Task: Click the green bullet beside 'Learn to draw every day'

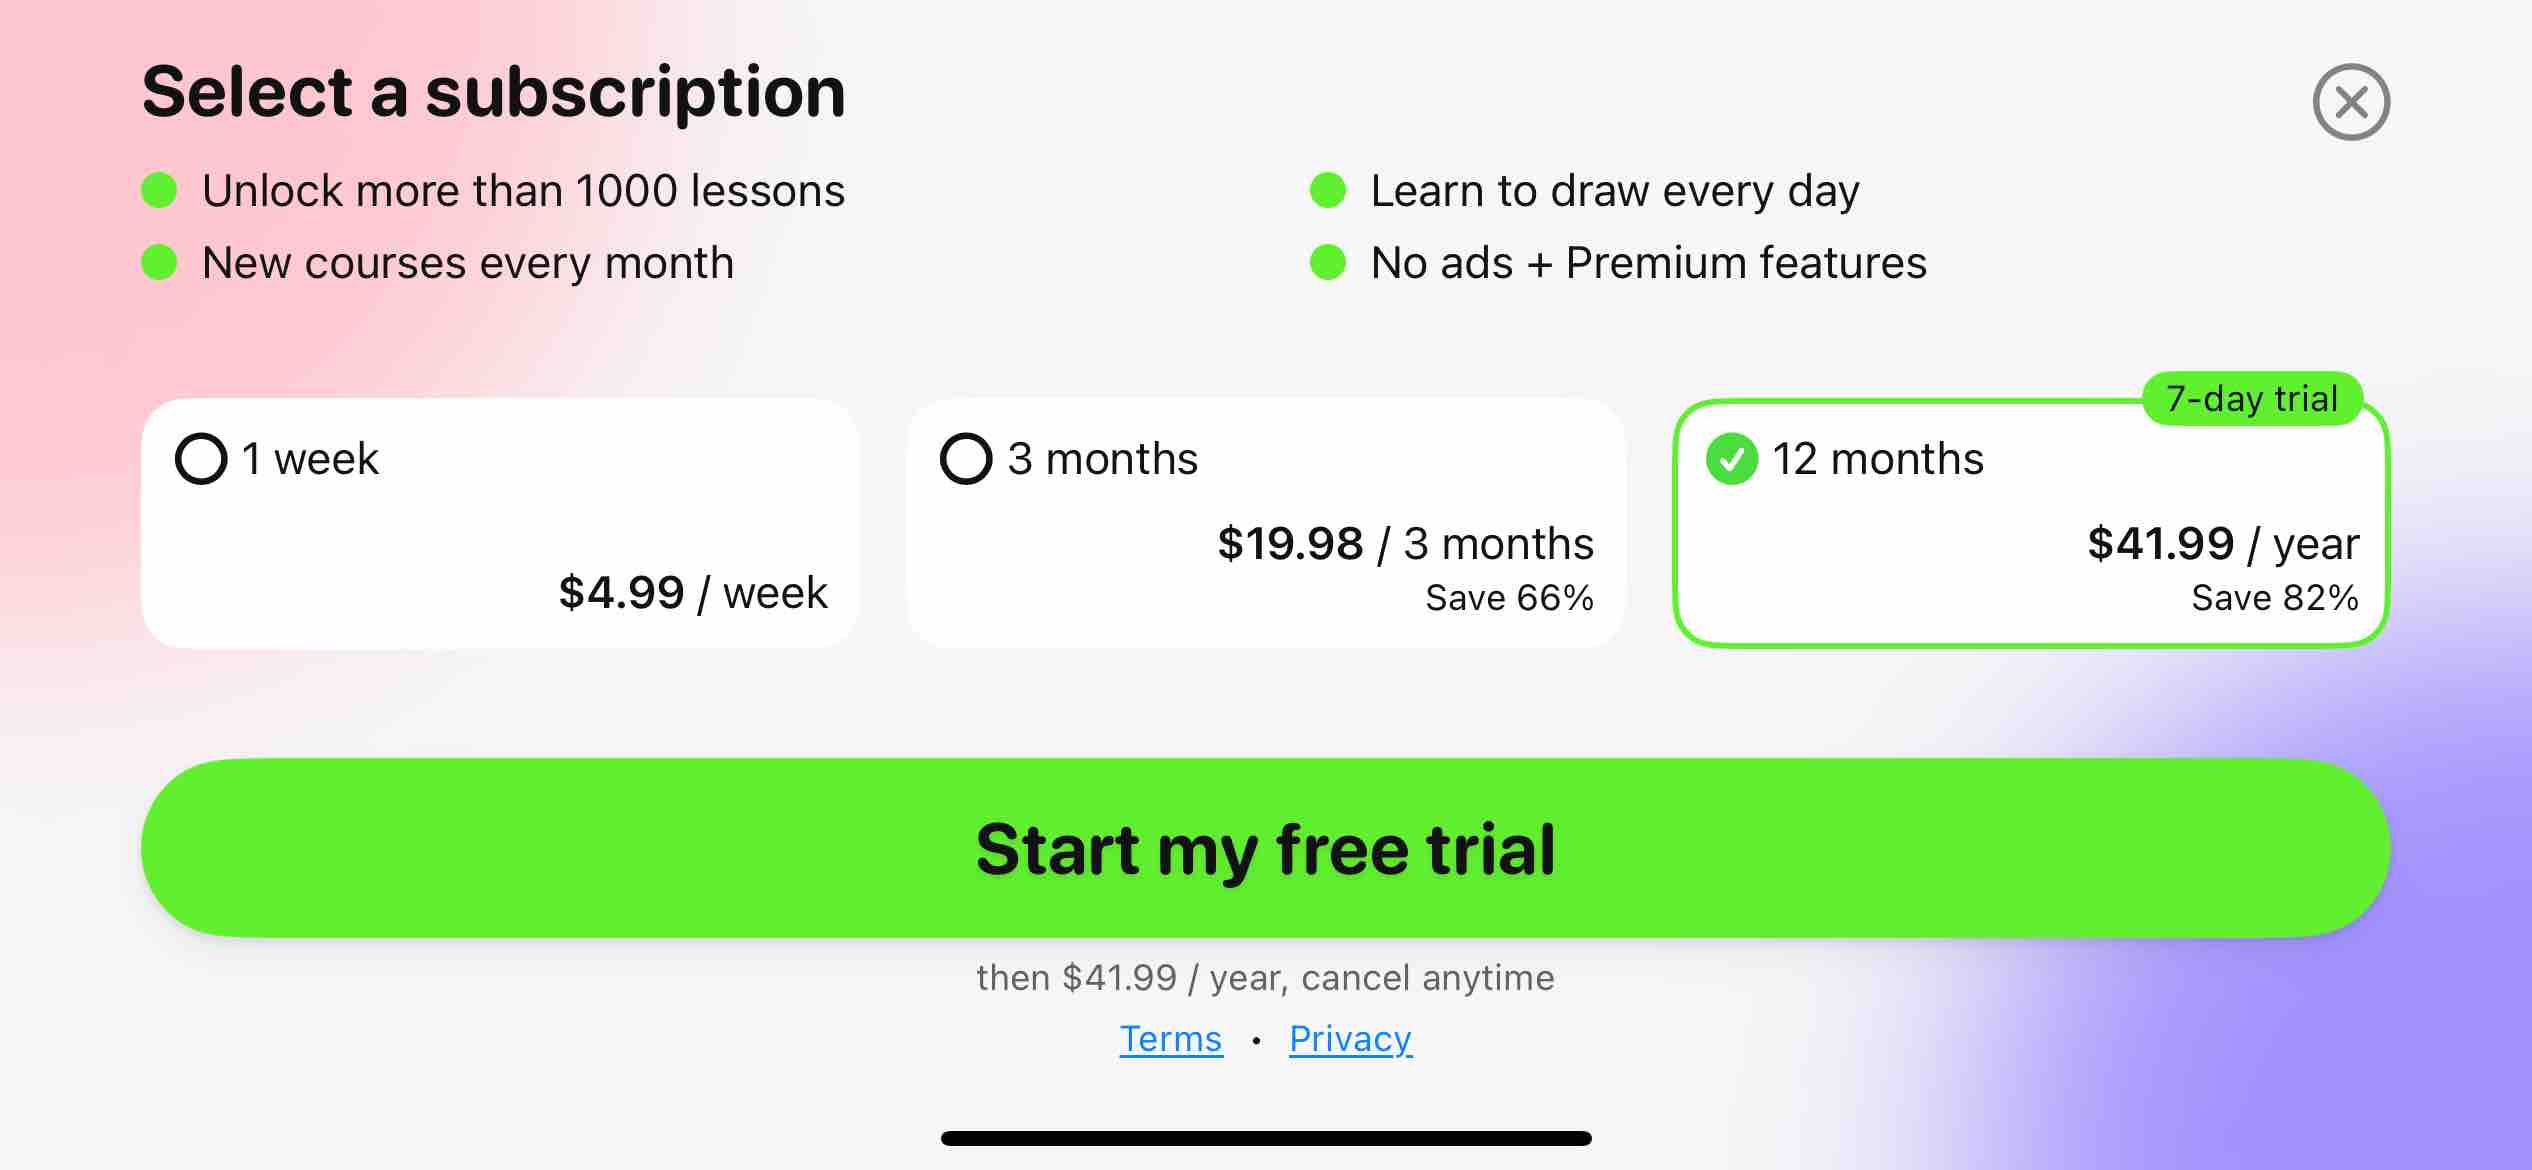Action: [x=1329, y=188]
